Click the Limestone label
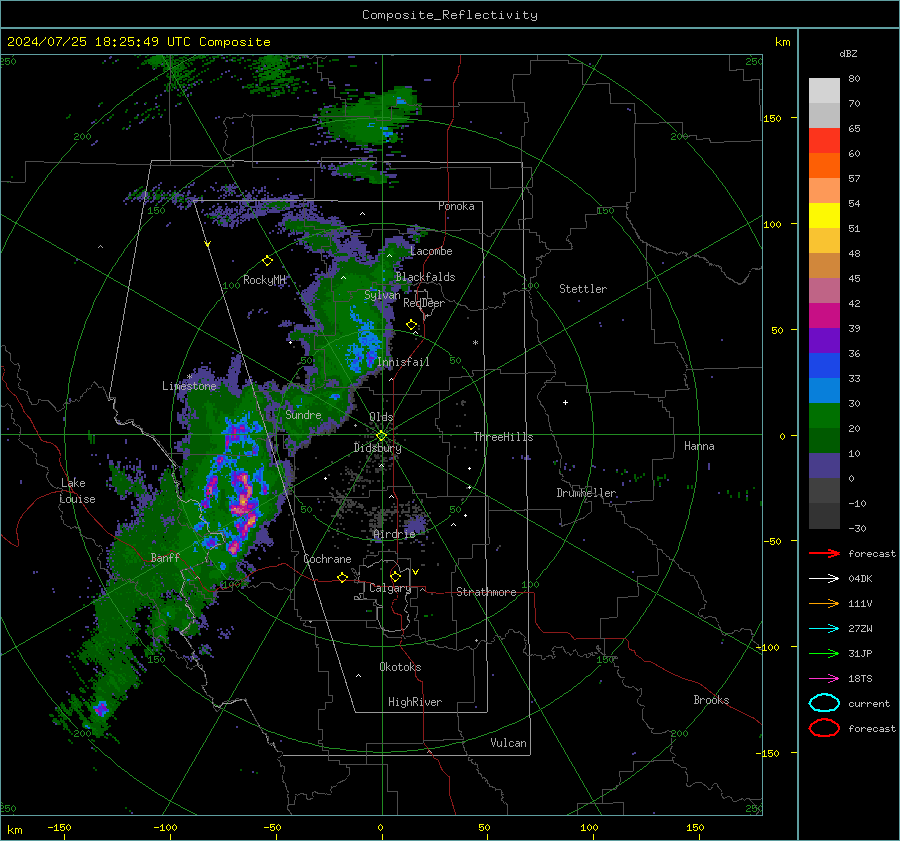The width and height of the screenshot is (900, 841). pos(189,386)
